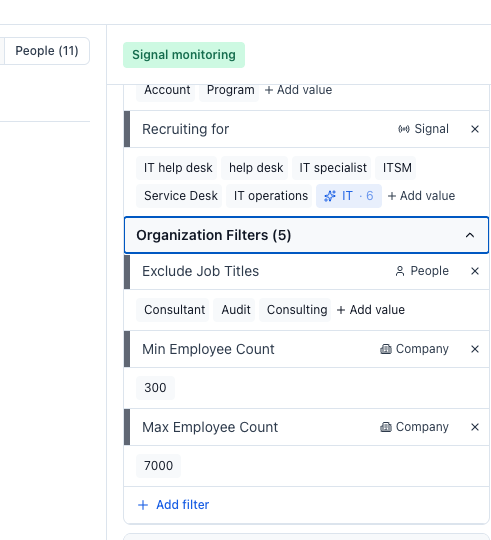491x540 pixels.
Task: Click the Recruiting for filter title
Action: [x=186, y=129]
